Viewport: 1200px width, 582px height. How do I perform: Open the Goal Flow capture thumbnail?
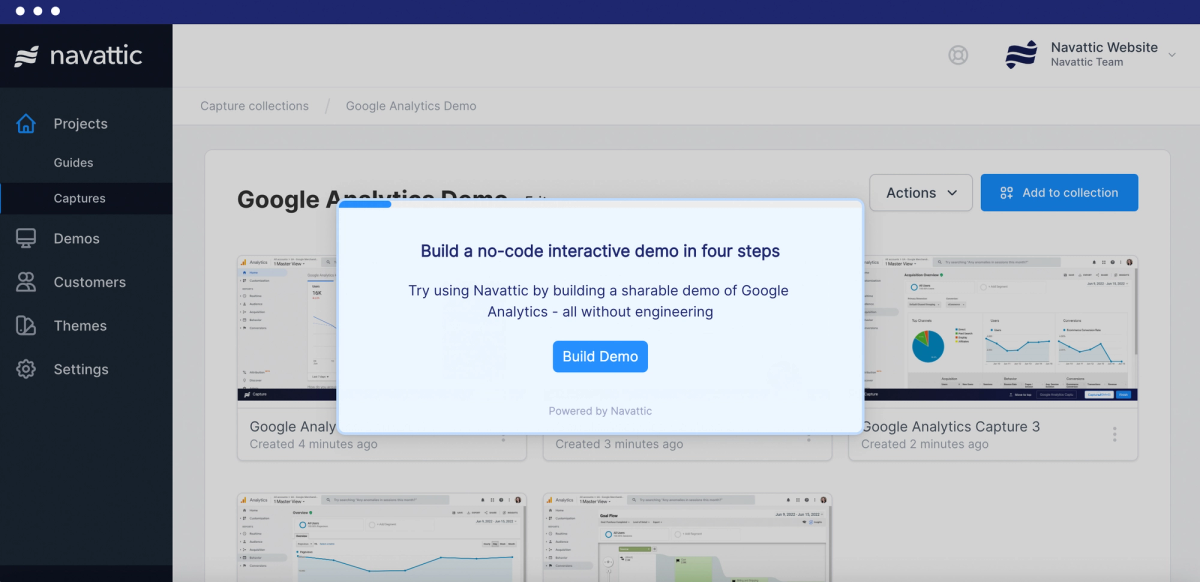tap(687, 537)
